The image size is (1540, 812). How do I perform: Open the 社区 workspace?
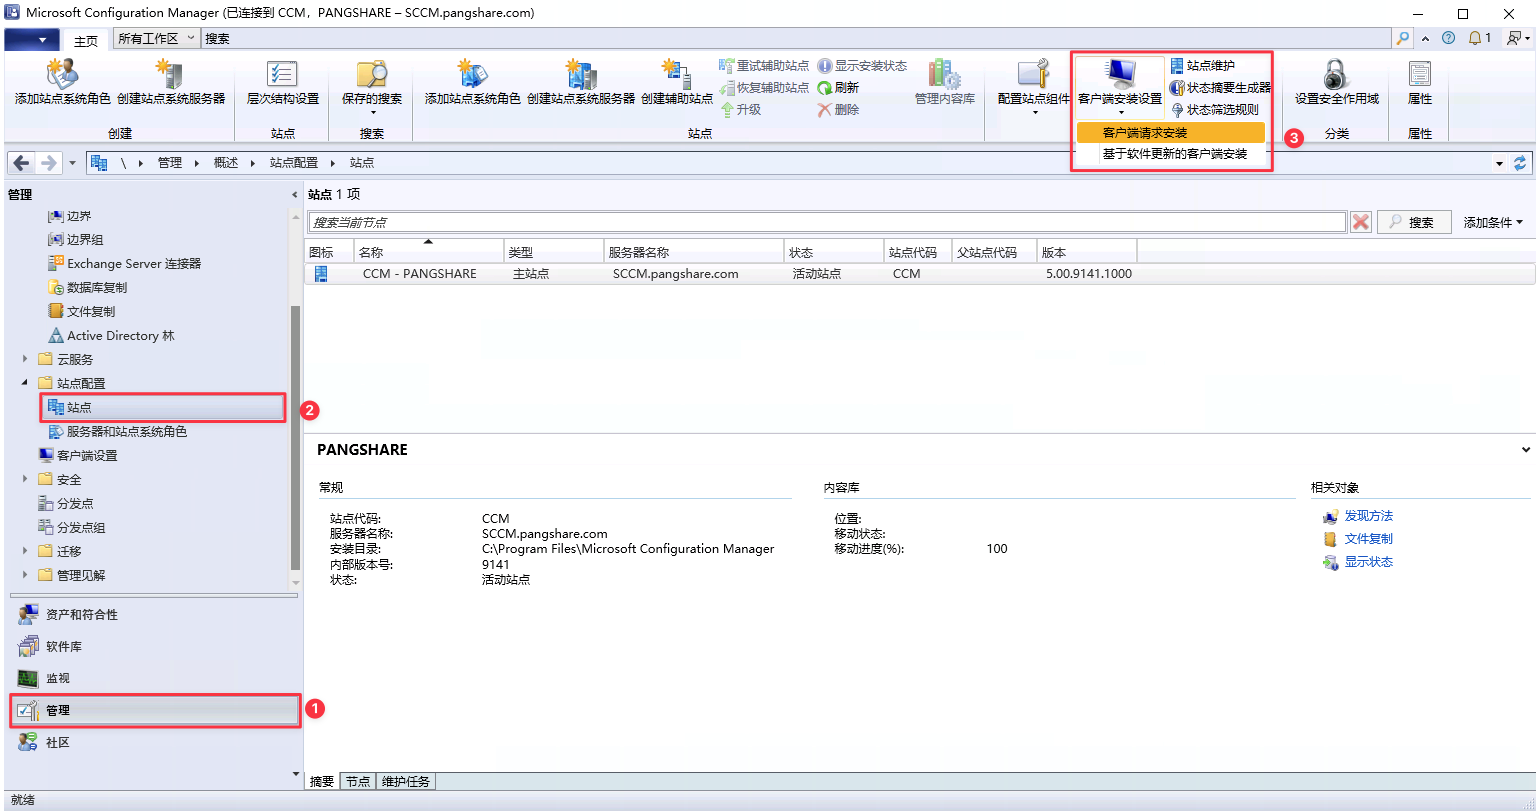(155, 742)
